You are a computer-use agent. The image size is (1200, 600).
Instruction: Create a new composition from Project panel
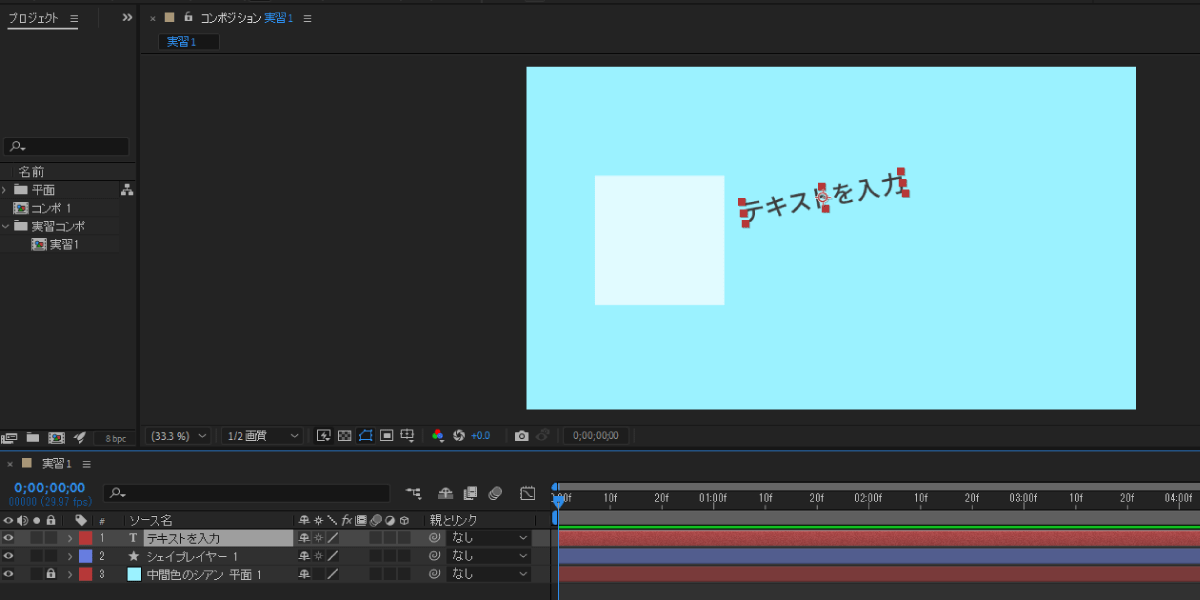tap(57, 437)
